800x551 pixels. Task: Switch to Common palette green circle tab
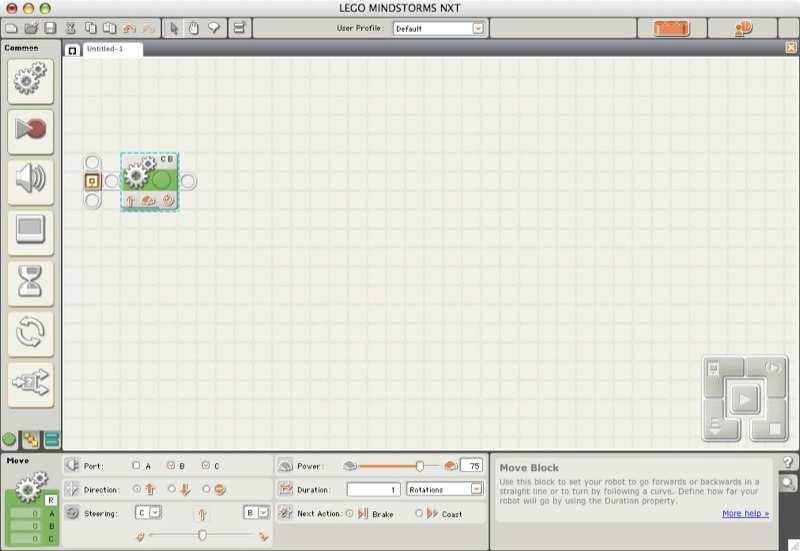pyautogui.click(x=9, y=439)
